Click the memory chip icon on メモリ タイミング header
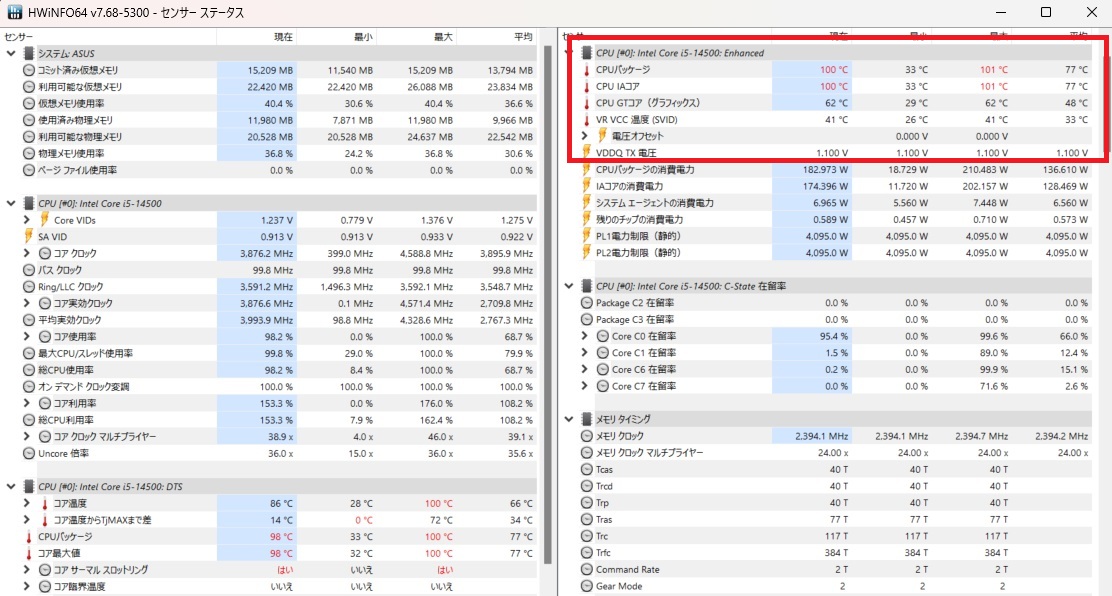 pyautogui.click(x=585, y=418)
